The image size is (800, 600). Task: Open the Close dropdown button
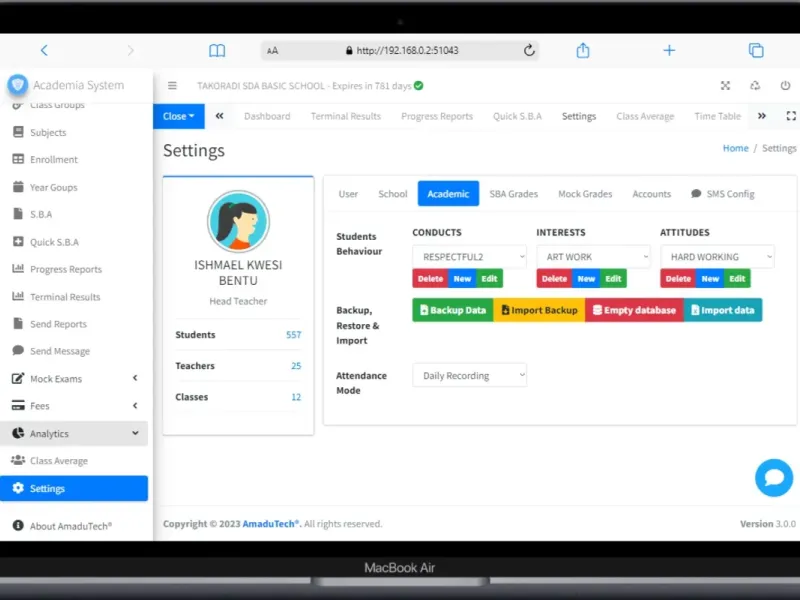(x=179, y=116)
